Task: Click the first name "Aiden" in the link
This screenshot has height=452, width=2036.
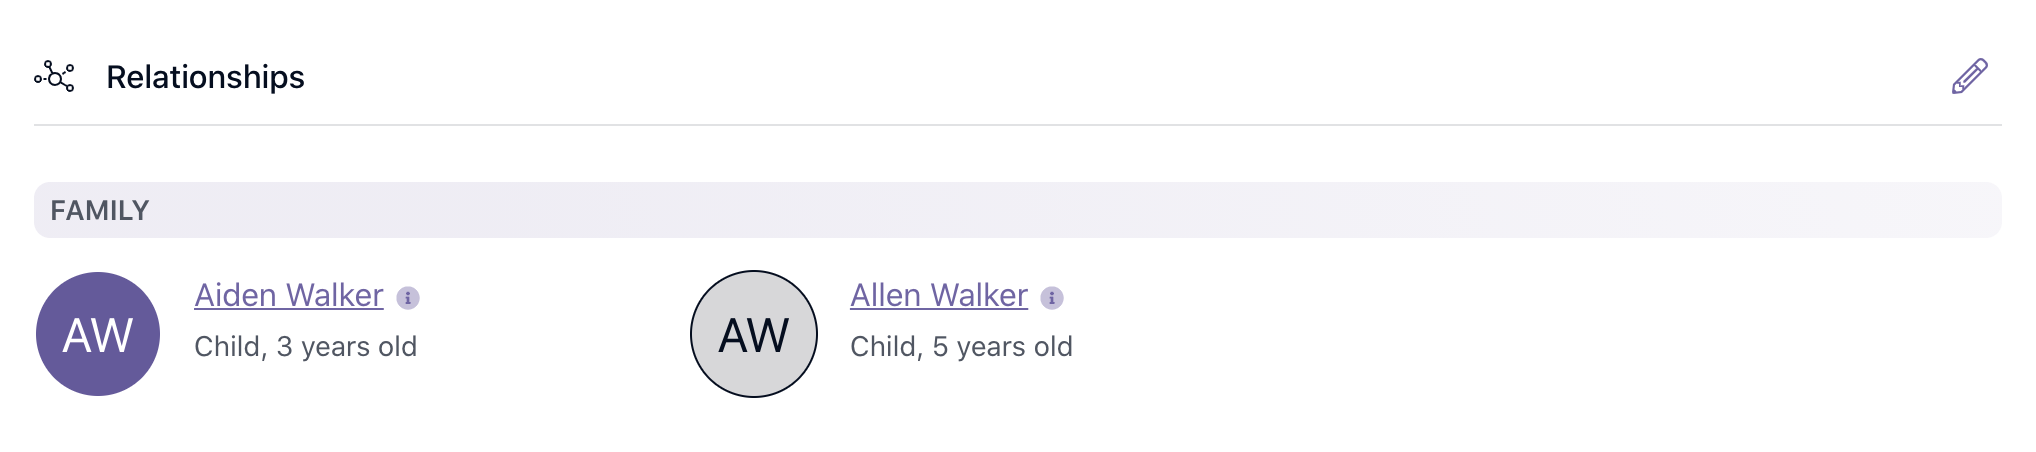Action: tap(236, 295)
